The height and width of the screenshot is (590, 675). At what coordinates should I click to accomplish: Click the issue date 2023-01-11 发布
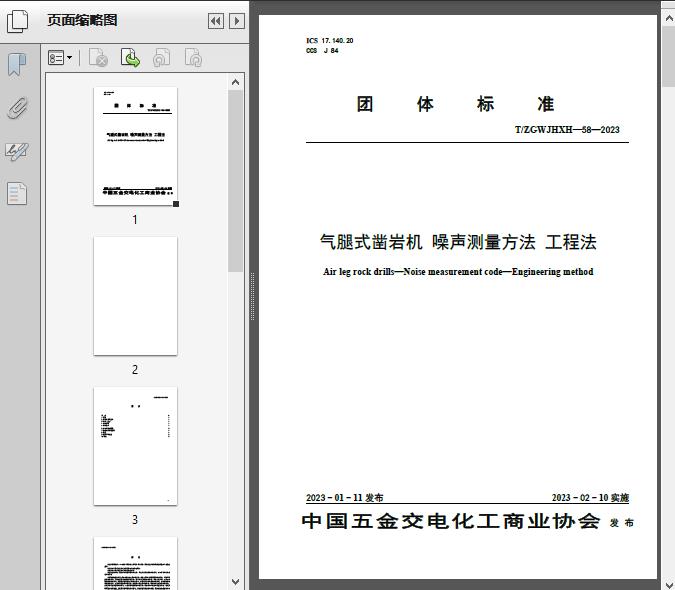pos(344,497)
